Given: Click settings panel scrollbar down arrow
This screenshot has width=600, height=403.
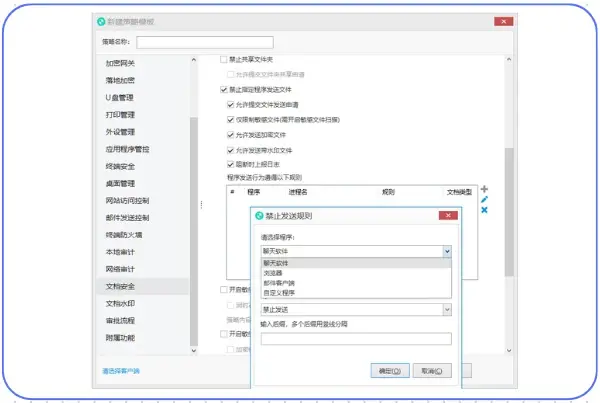Looking at the screenshot, I should (509, 350).
